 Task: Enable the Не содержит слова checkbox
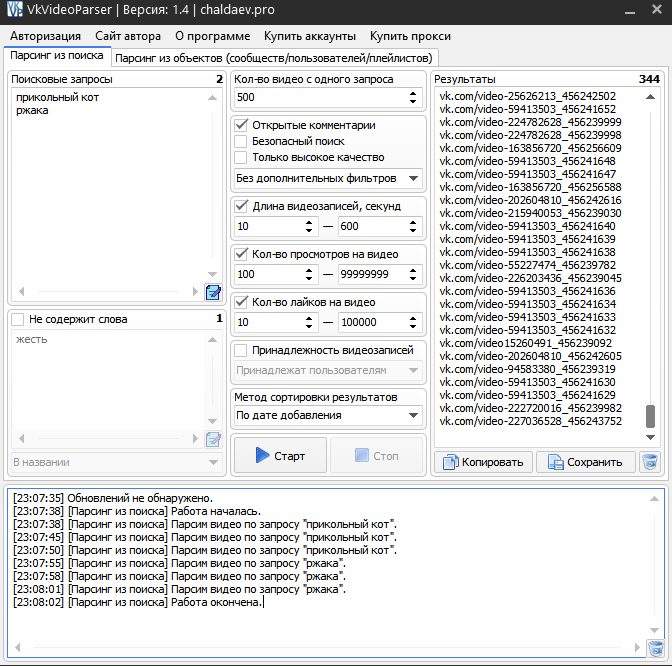pyautogui.click(x=18, y=319)
